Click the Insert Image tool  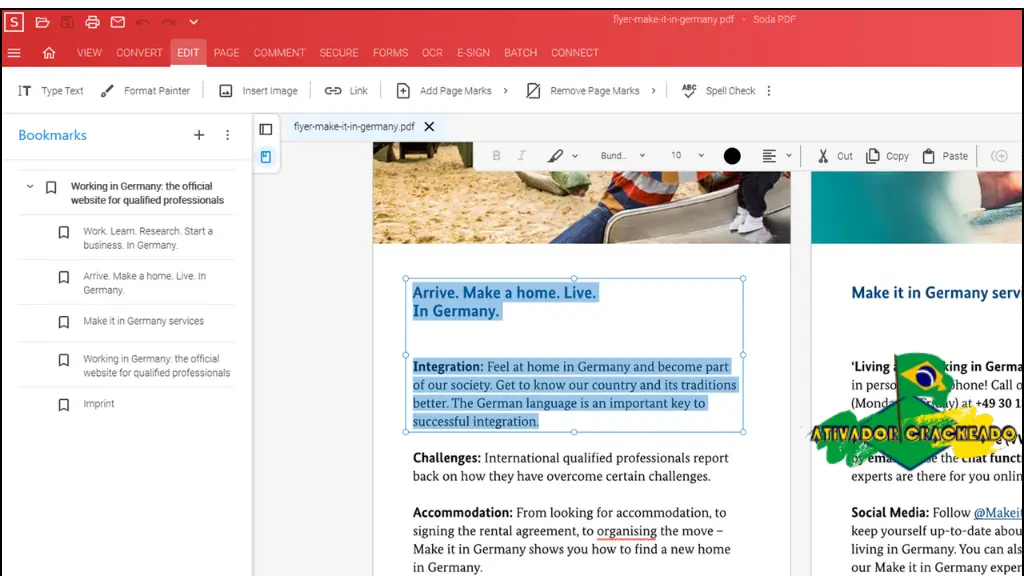[258, 91]
